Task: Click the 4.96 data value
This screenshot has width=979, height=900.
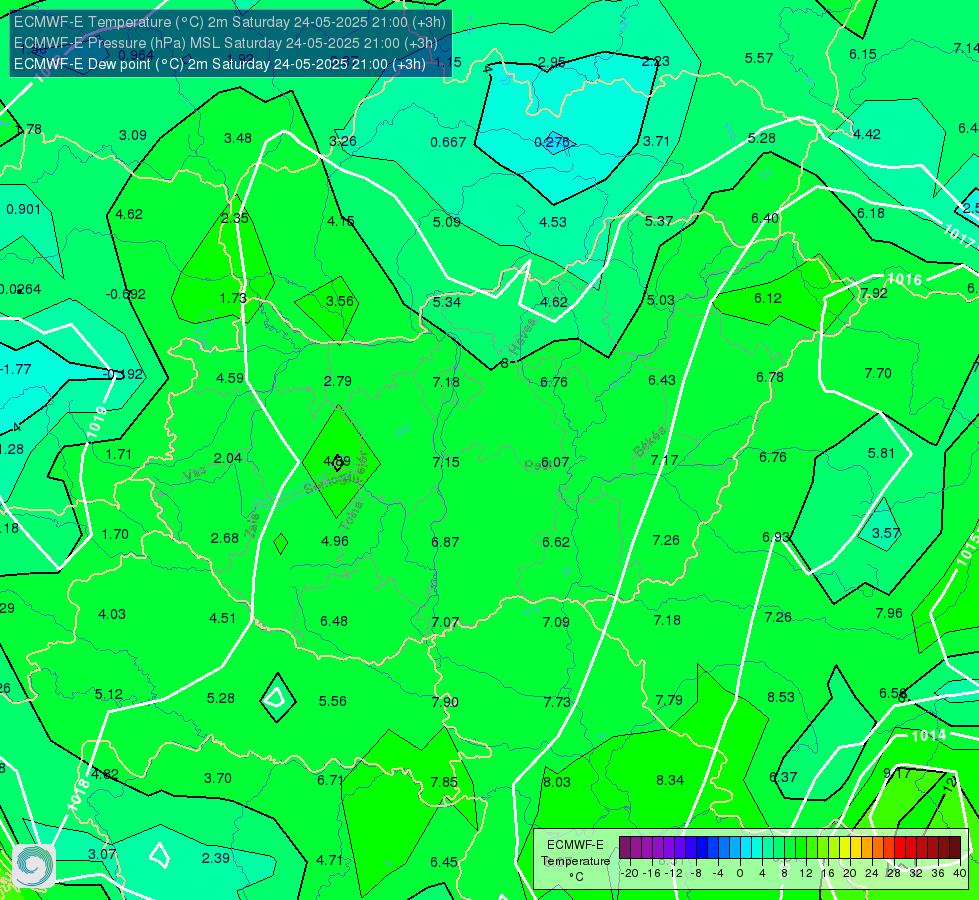Action: point(335,541)
